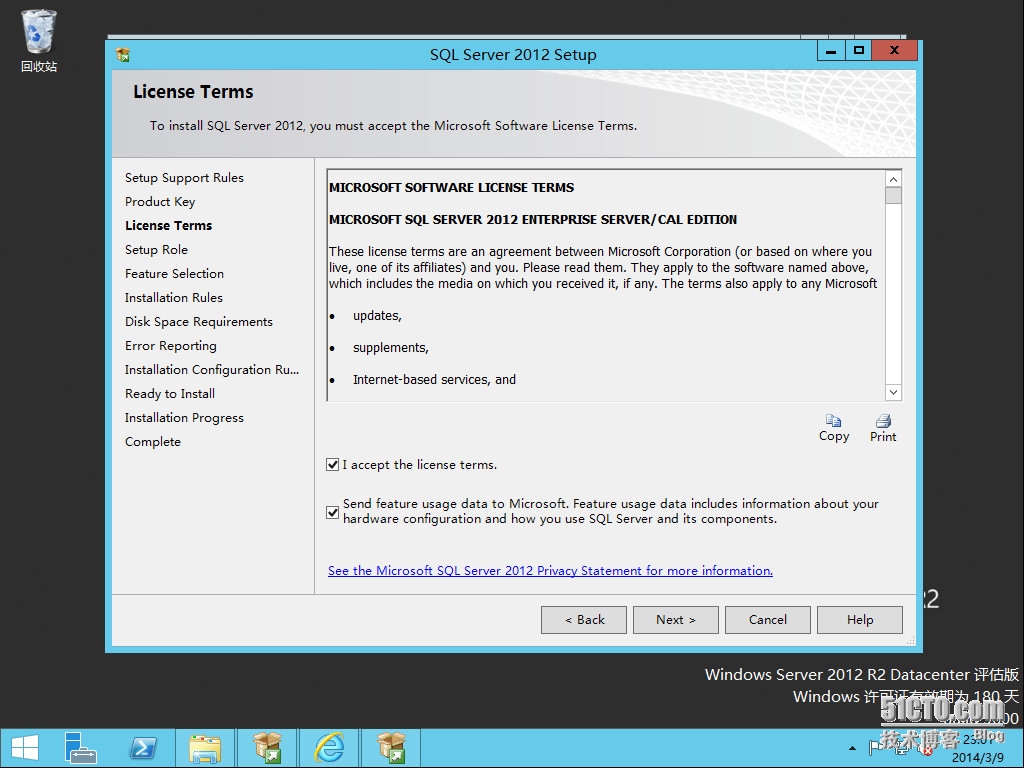Cancel the SQL Server setup
Image resolution: width=1024 pixels, height=768 pixels.
pyautogui.click(x=768, y=620)
